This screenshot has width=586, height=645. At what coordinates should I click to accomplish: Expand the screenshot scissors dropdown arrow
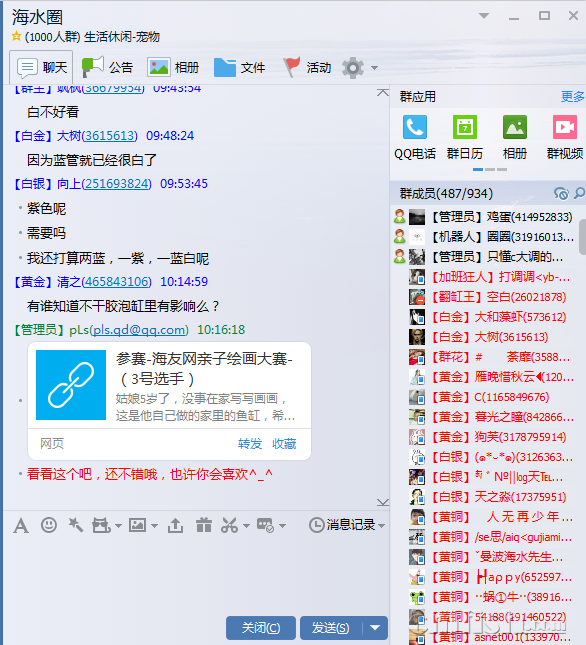point(246,526)
